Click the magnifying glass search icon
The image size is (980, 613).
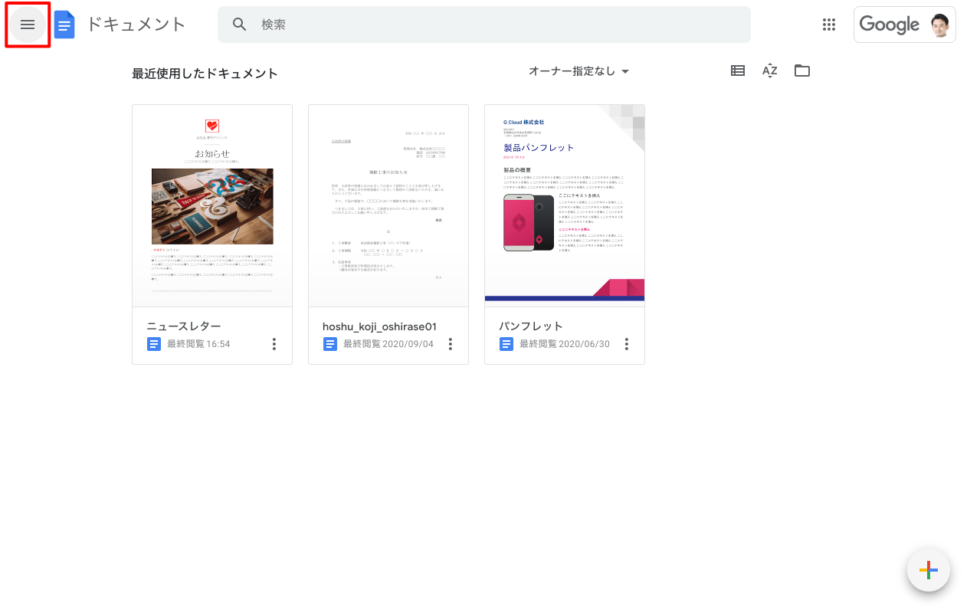click(x=239, y=25)
